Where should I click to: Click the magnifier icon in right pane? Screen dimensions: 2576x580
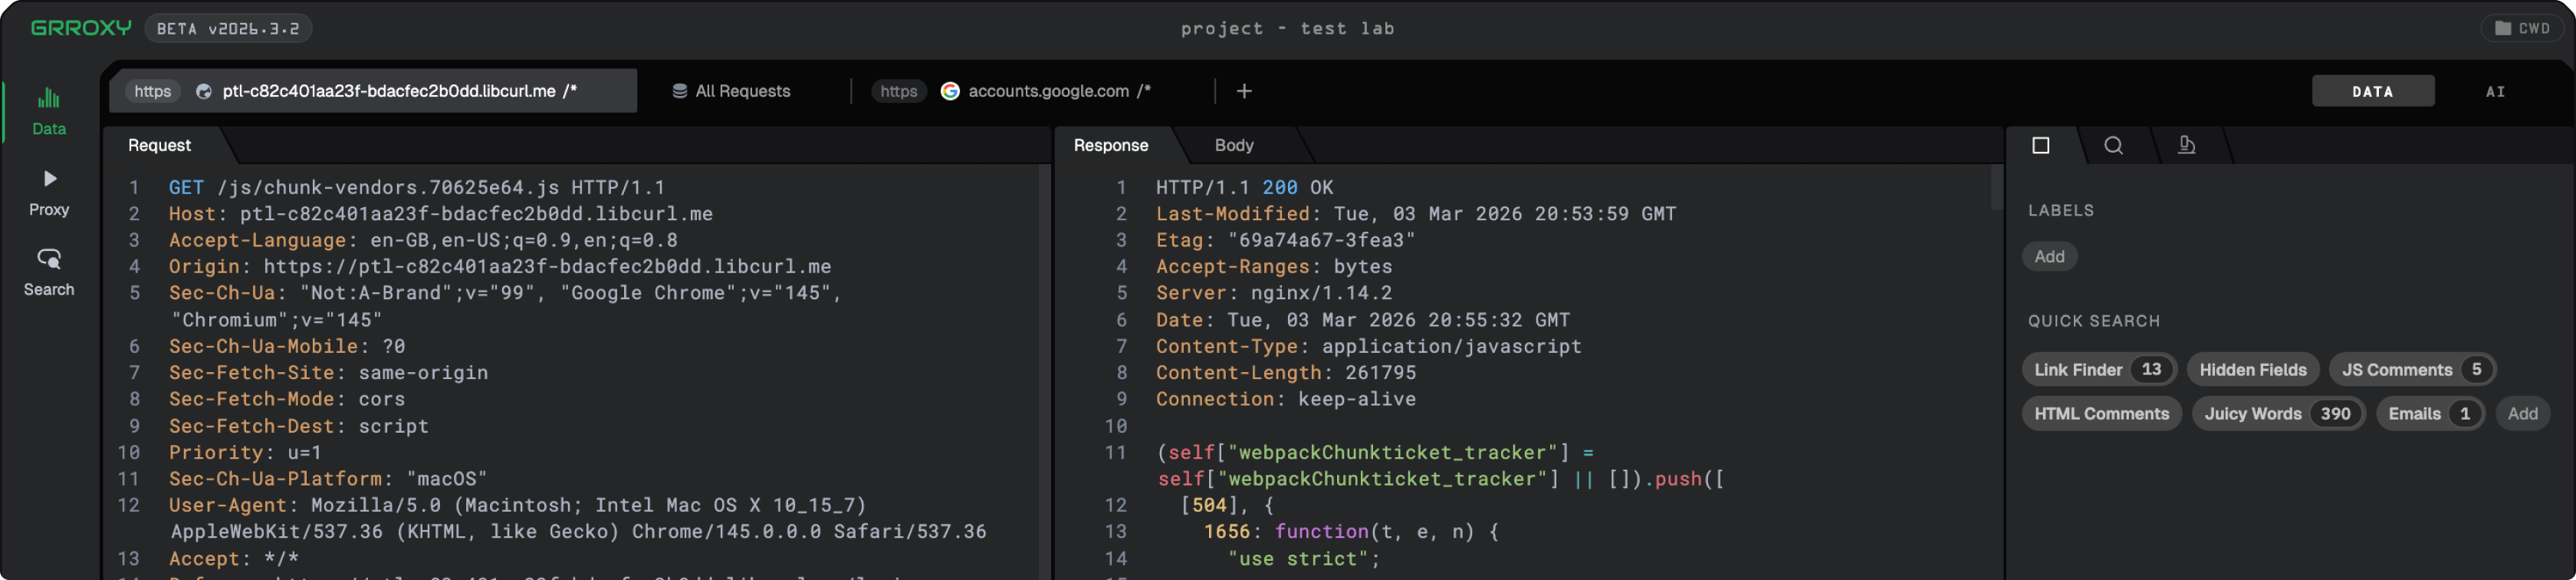[x=2113, y=145]
